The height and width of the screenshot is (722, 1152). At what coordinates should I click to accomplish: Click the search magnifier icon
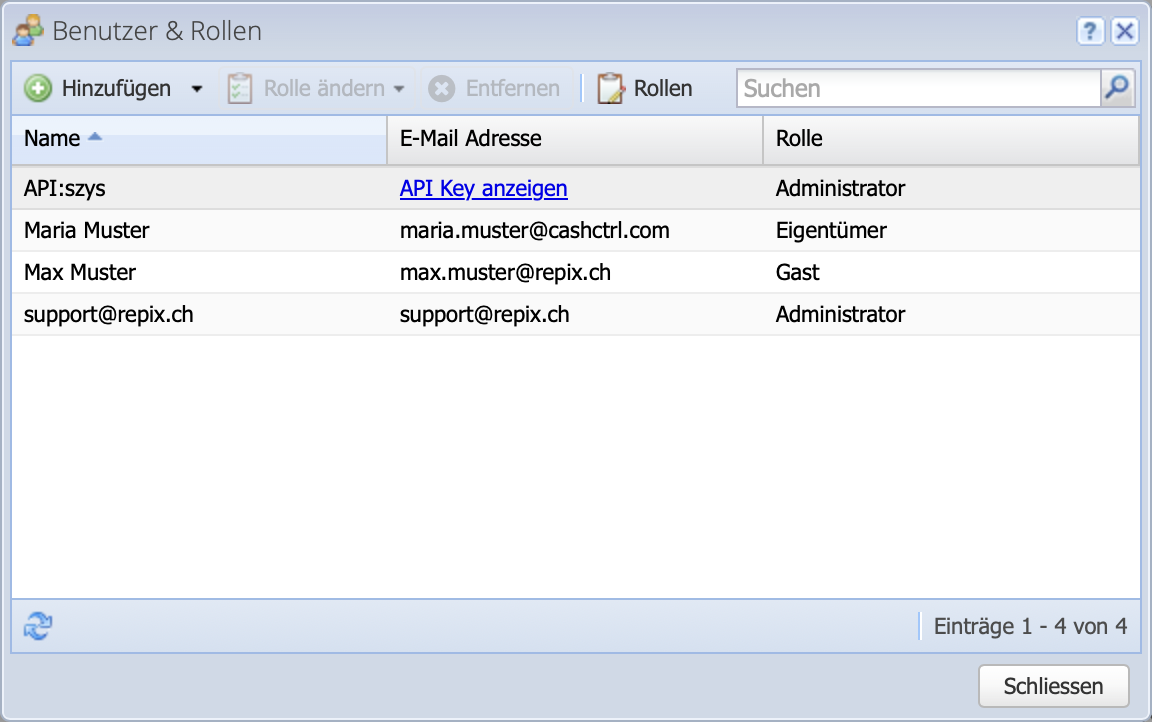[1116, 88]
